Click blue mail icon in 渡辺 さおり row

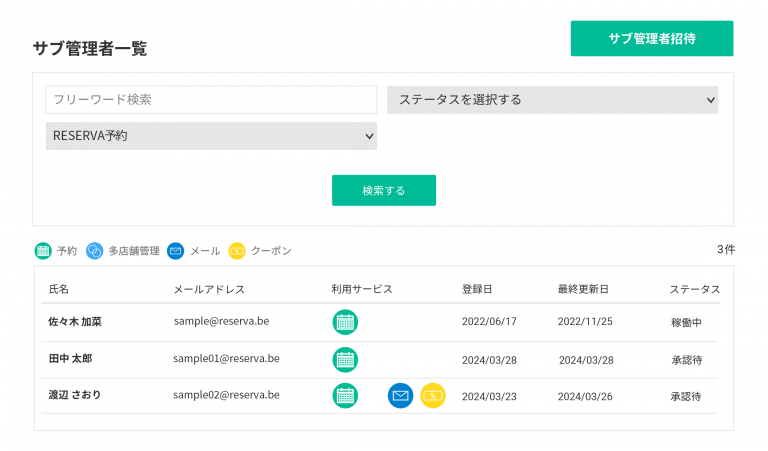400,396
